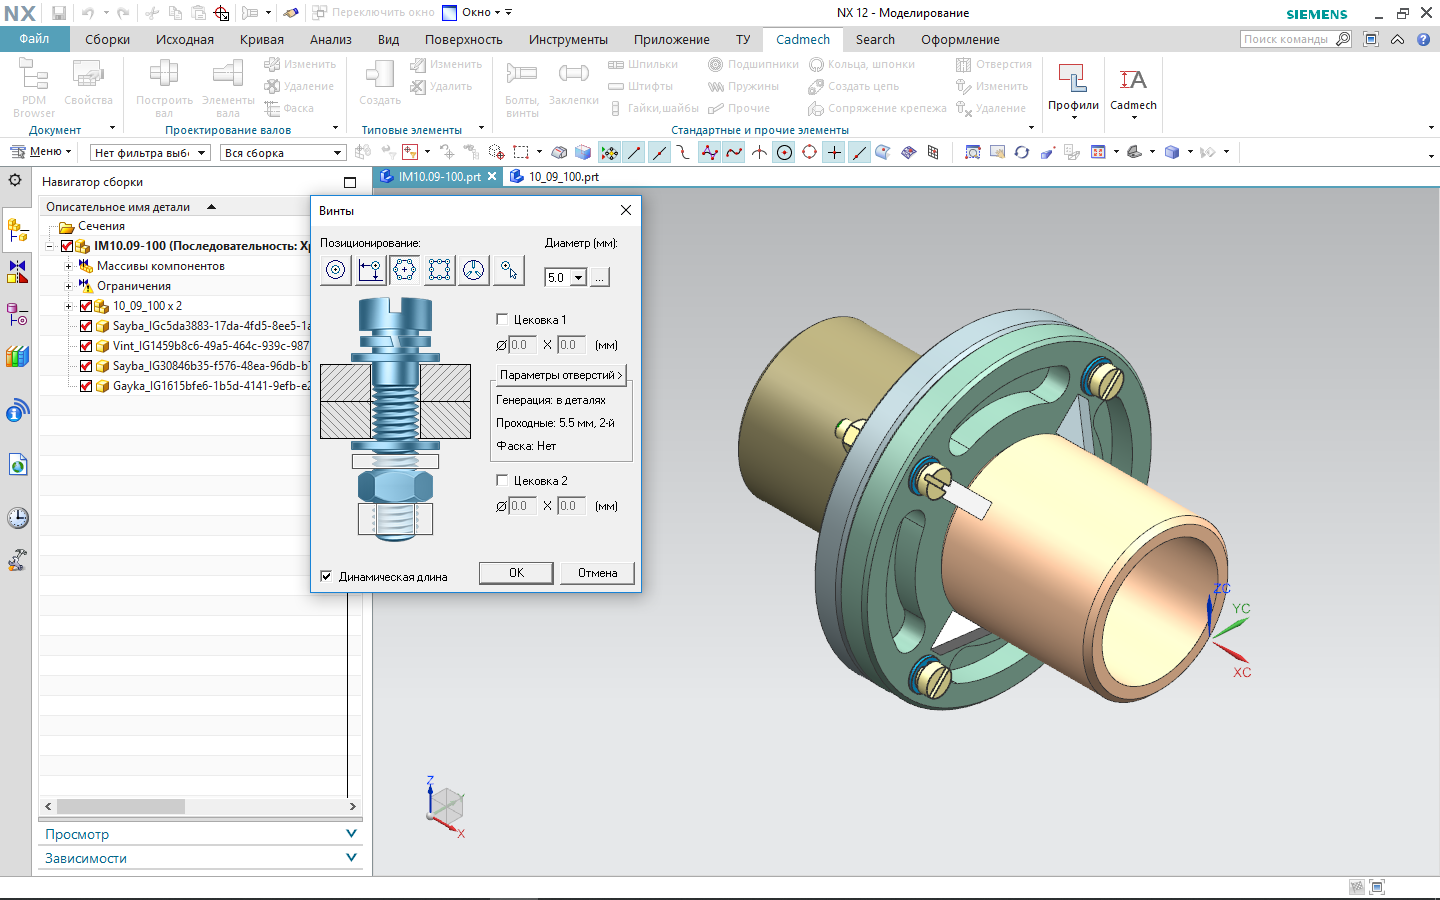Viewport: 1440px width, 900px height.
Task: Pick rectangular pattern positioning icon
Action: point(439,270)
